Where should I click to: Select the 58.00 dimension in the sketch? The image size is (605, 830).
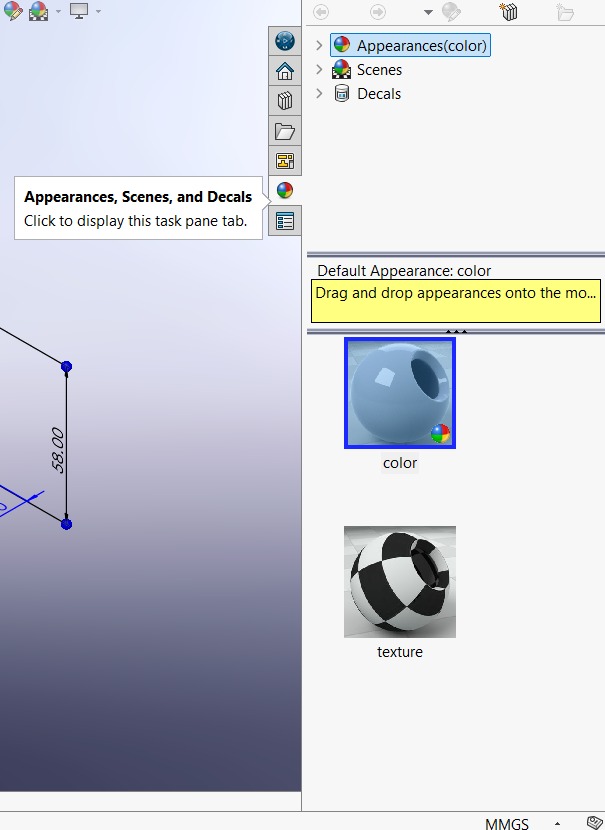coord(58,450)
